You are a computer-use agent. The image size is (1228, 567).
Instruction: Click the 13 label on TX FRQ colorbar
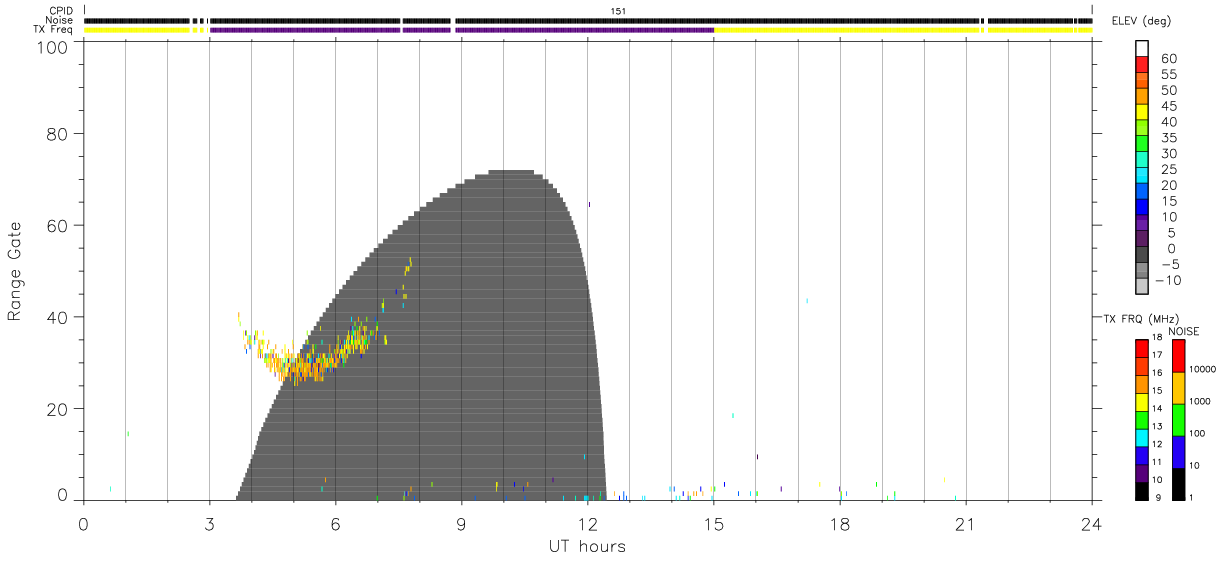[1156, 427]
